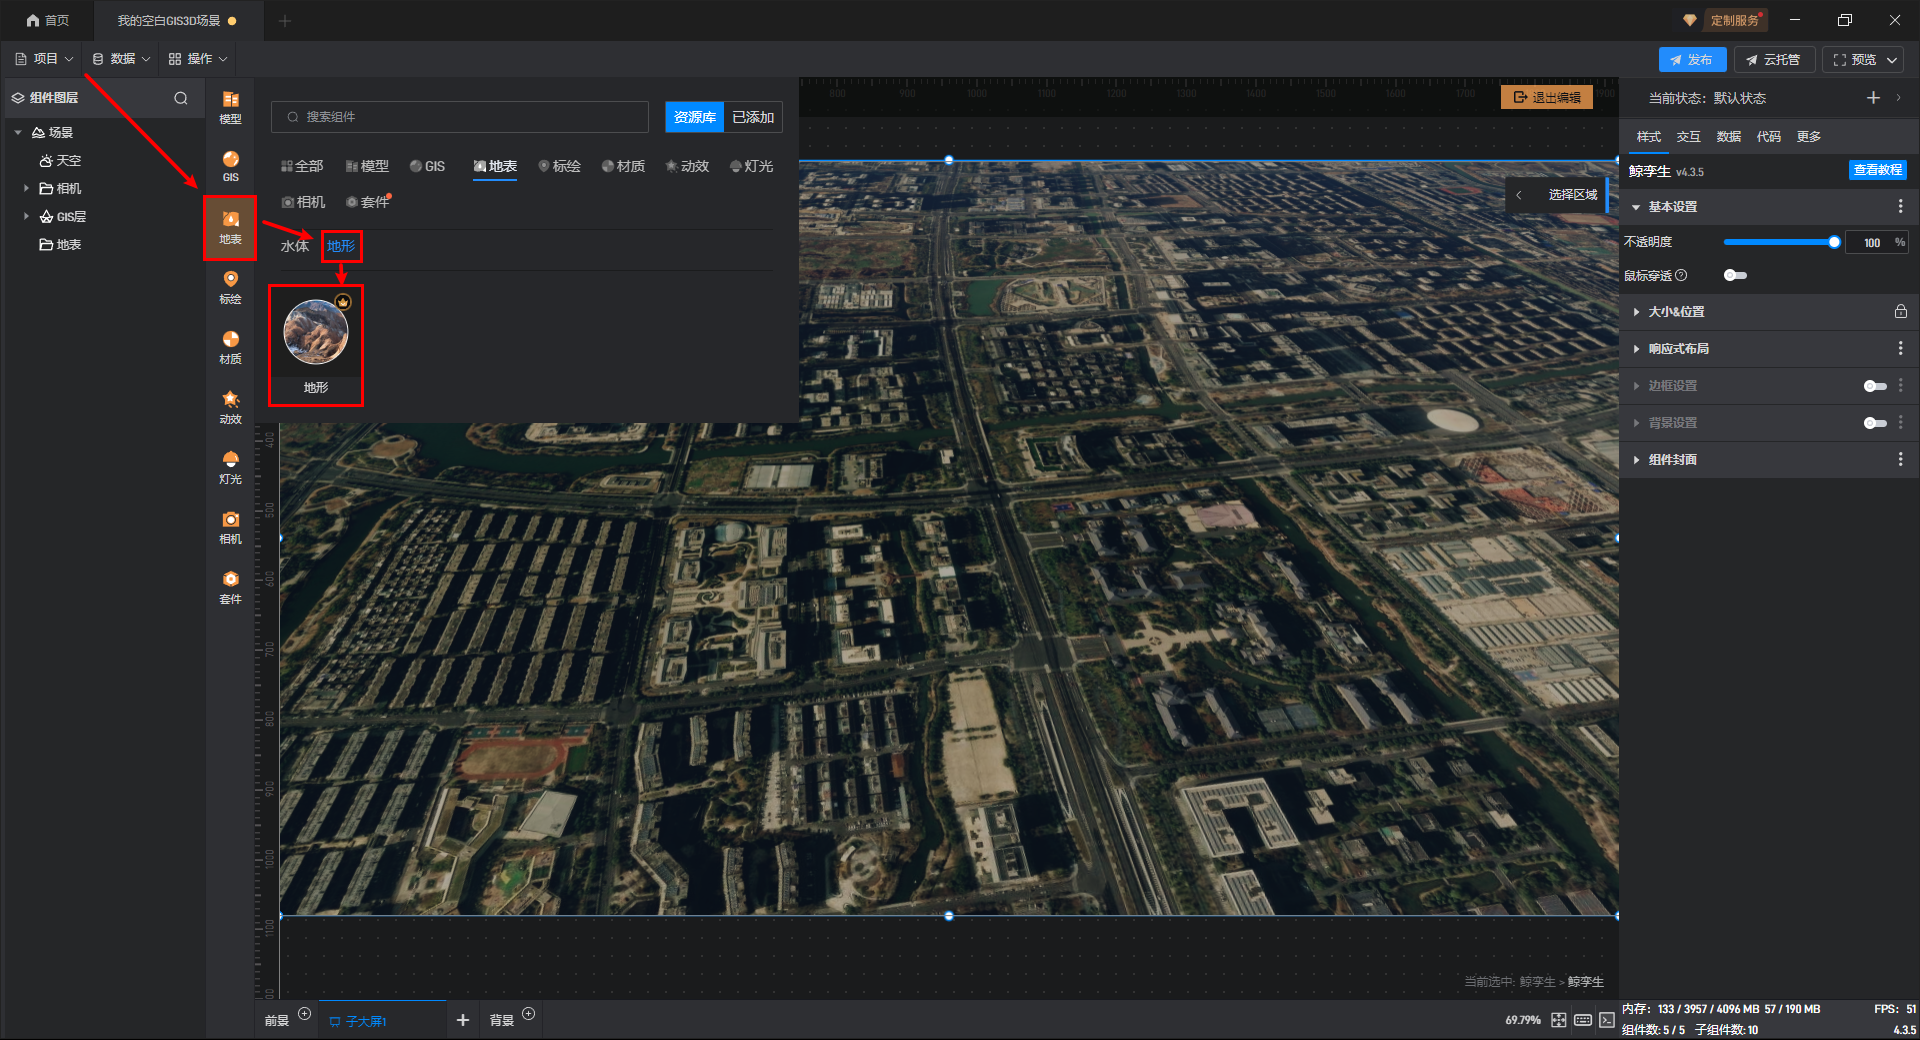Switch to the 灯光 filter tab
The image size is (1920, 1040).
(751, 166)
